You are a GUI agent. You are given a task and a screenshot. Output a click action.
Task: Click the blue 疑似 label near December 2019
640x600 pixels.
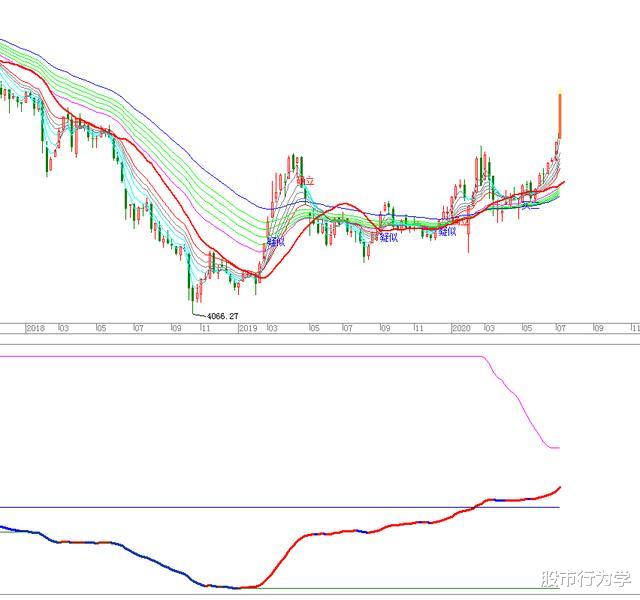447,232
